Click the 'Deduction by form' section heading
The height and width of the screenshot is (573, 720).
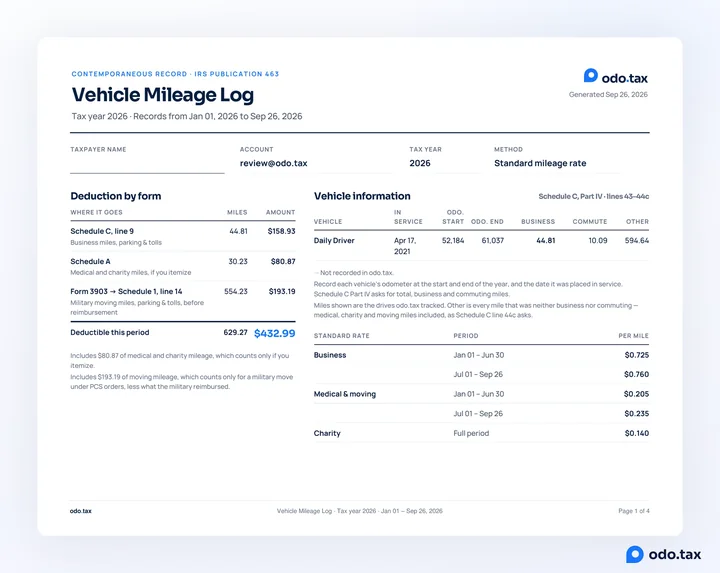pos(116,196)
